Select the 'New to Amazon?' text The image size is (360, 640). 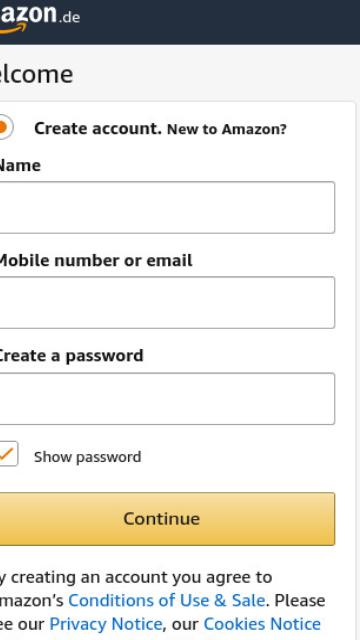[227, 129]
